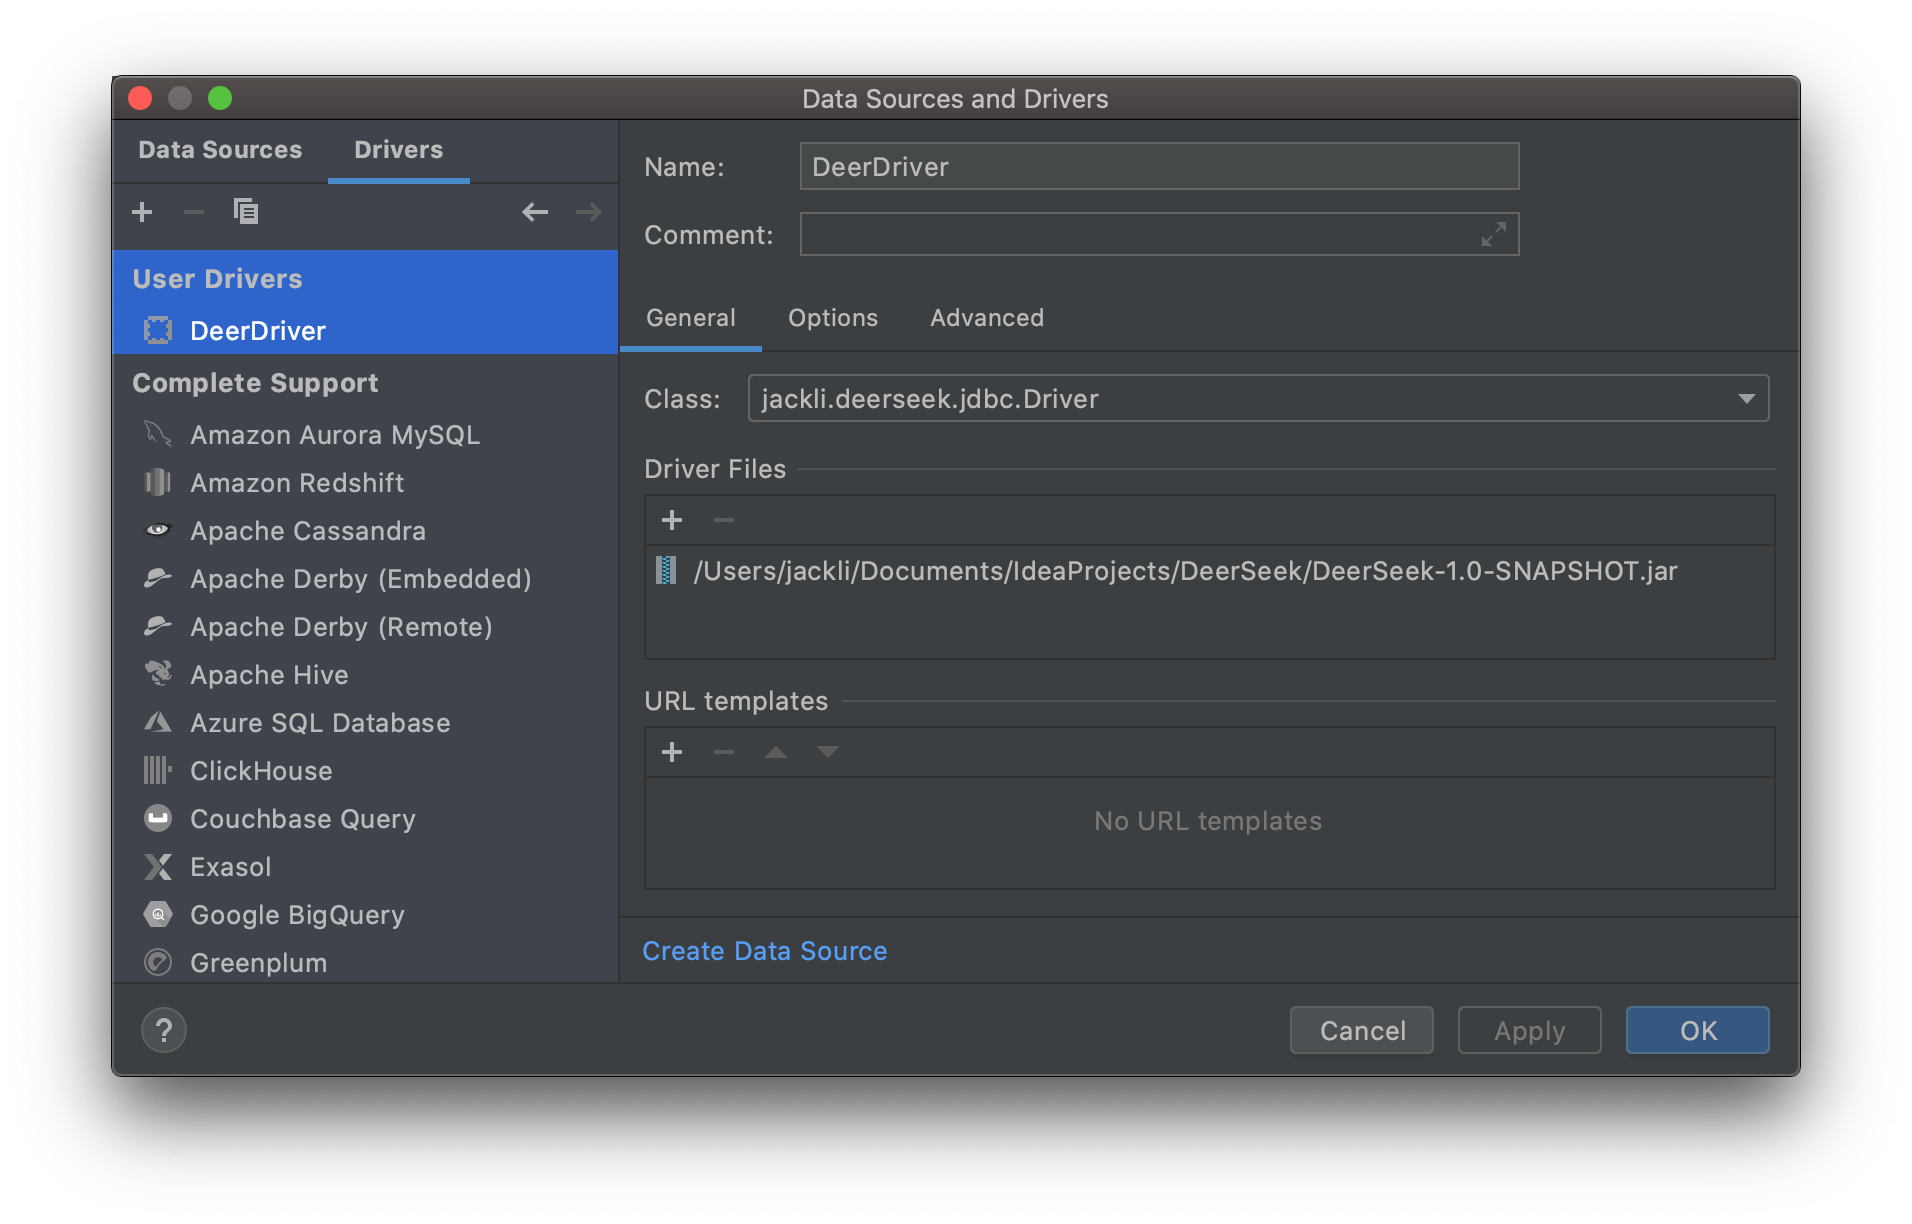Click the Complete Support group header
This screenshot has height=1224, width=1912.
coord(366,383)
